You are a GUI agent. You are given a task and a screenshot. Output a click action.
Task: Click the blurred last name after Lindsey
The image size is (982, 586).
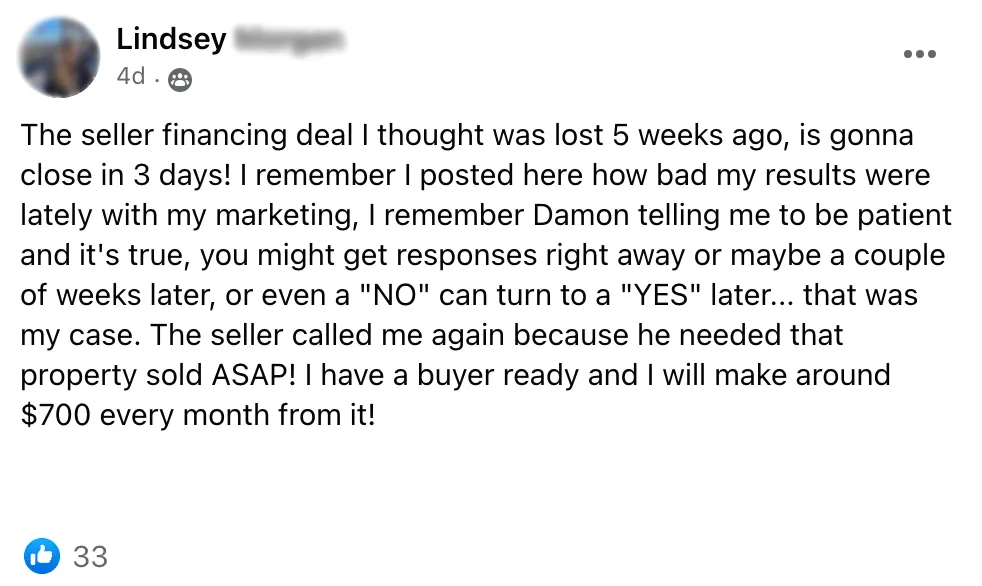pyautogui.click(x=289, y=40)
